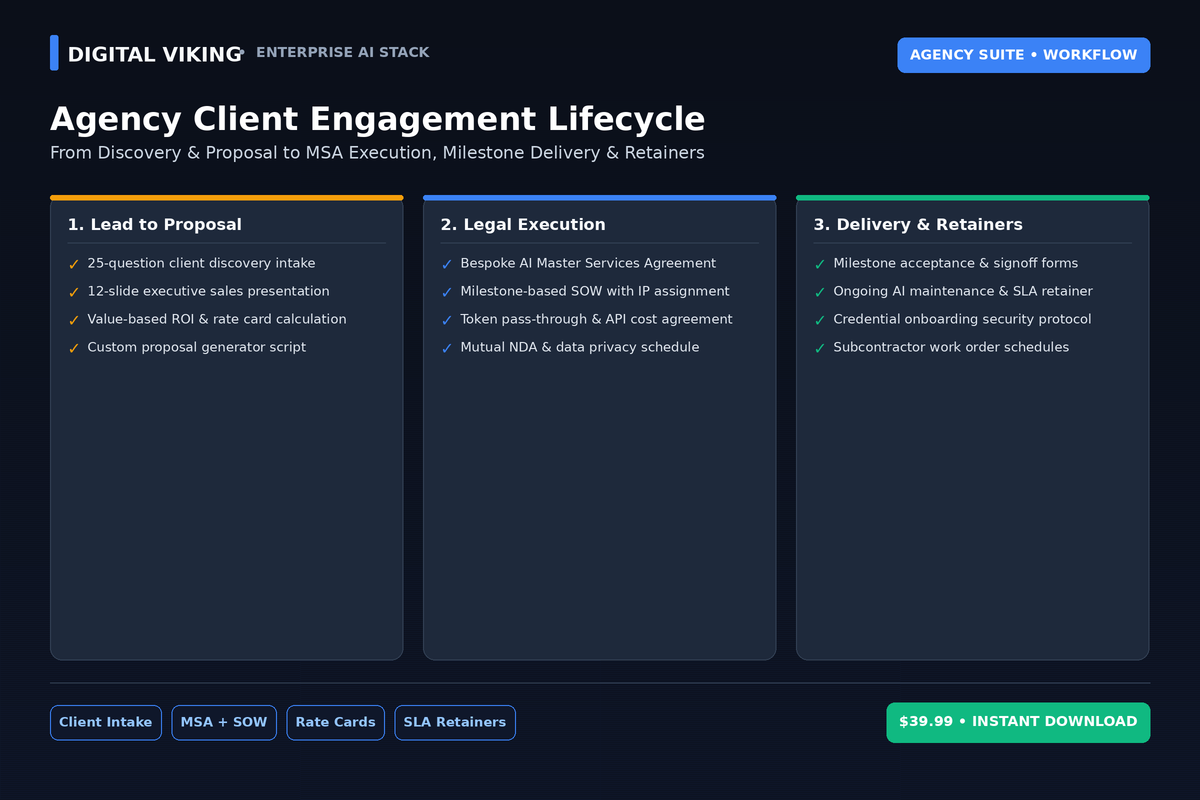Screen dimensions: 1200x800
Task: Click the Agency Client Engagement Lifecycle heading
Action: point(378,119)
